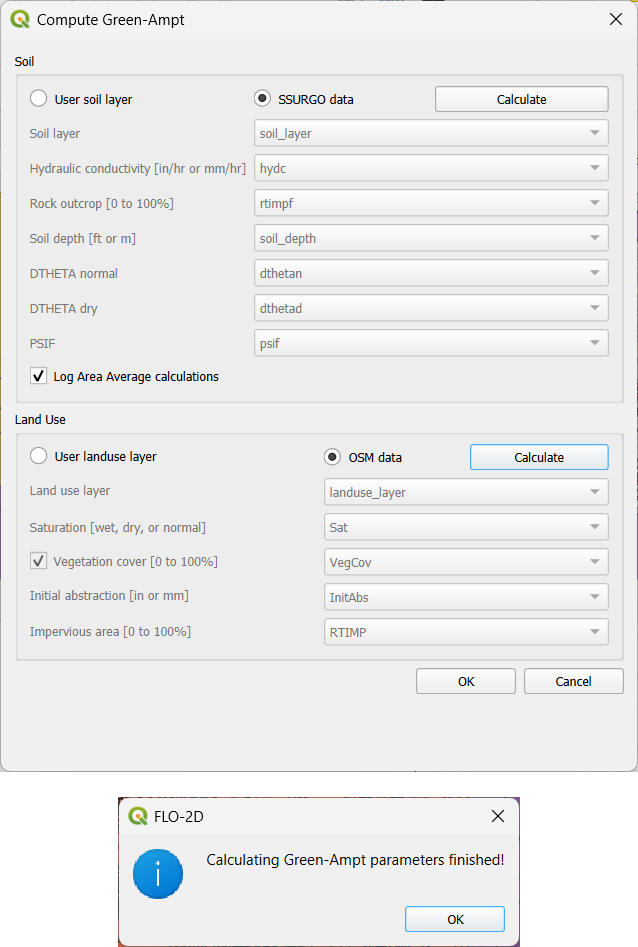Toggle the Vegetation cover checkbox
This screenshot has width=638, height=947.
pyautogui.click(x=39, y=562)
